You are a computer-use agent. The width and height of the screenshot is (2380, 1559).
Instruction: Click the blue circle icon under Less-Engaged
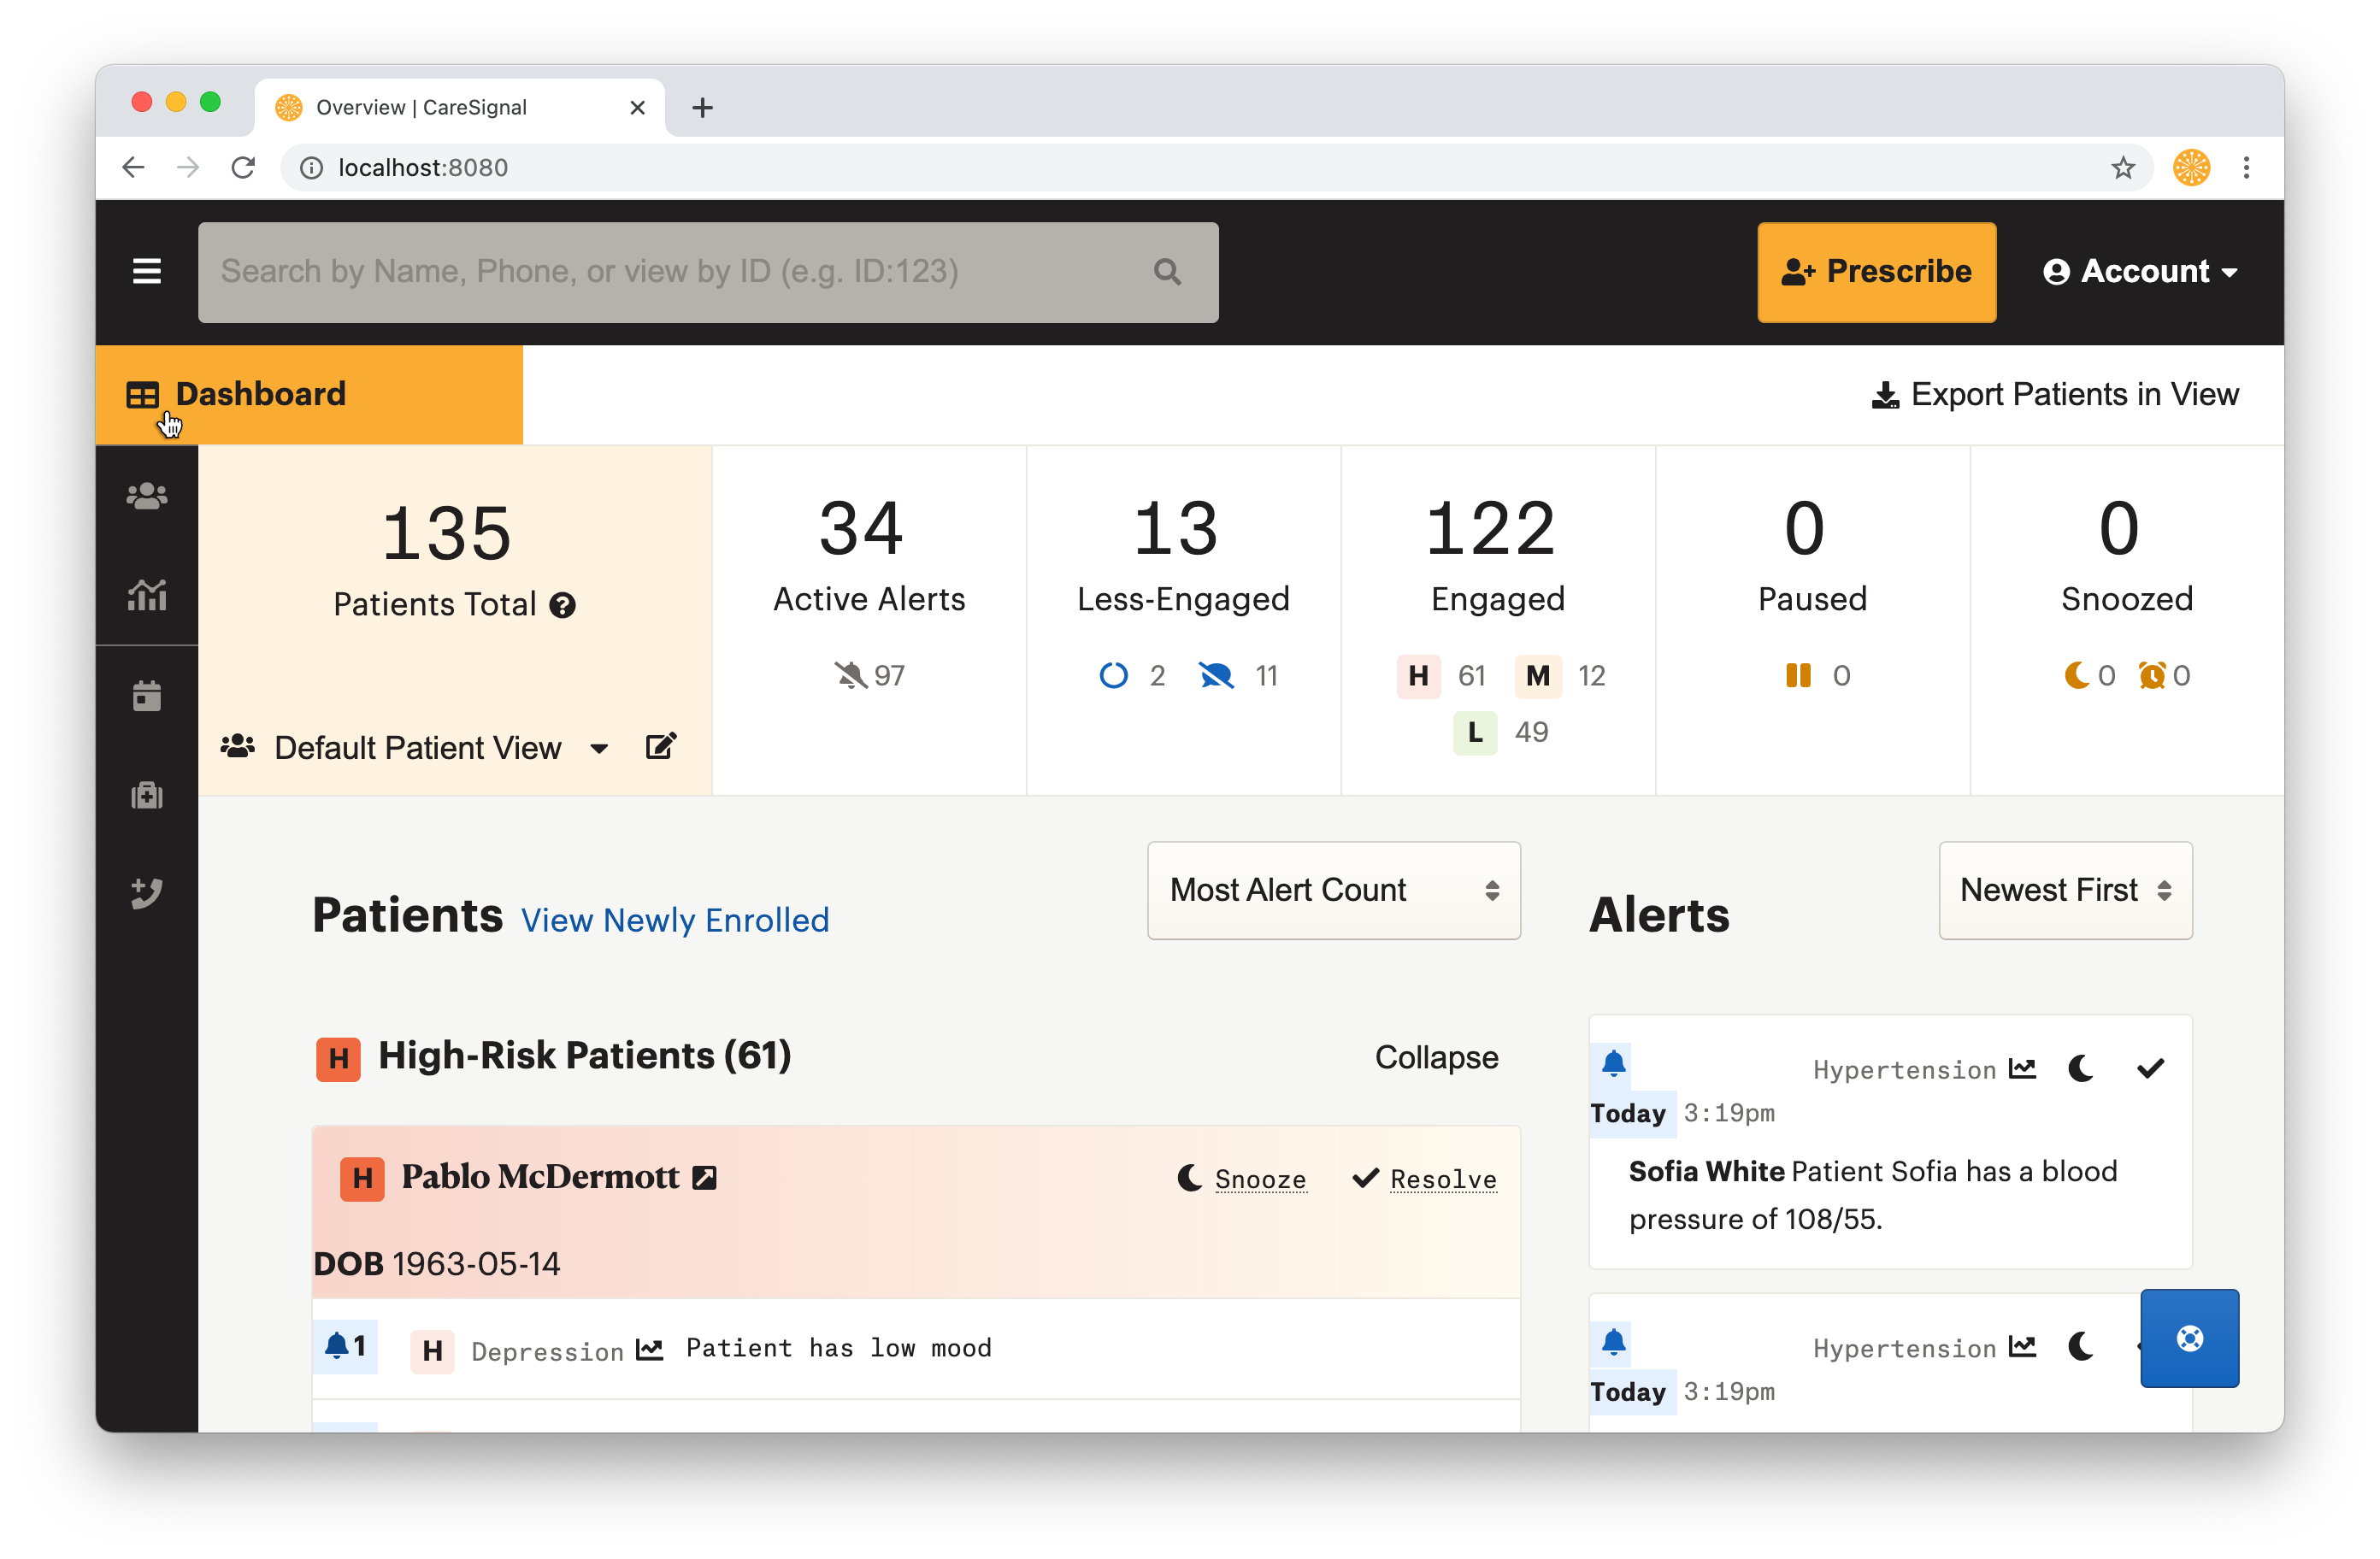pyautogui.click(x=1113, y=676)
